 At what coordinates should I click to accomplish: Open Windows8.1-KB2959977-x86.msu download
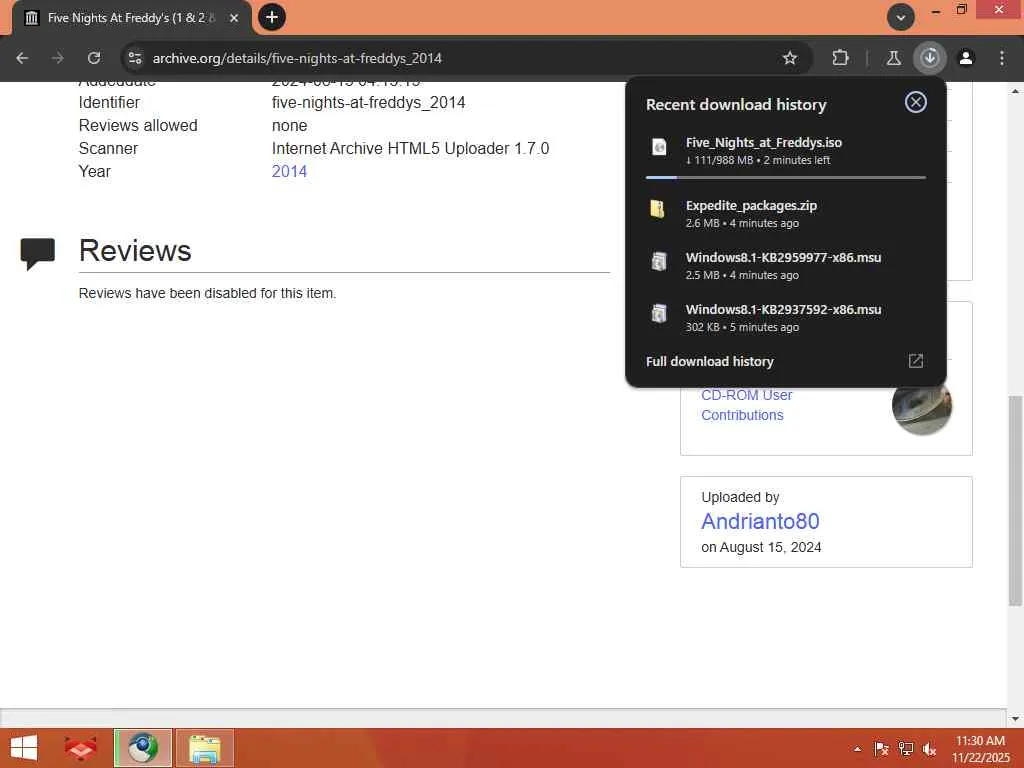click(x=786, y=266)
